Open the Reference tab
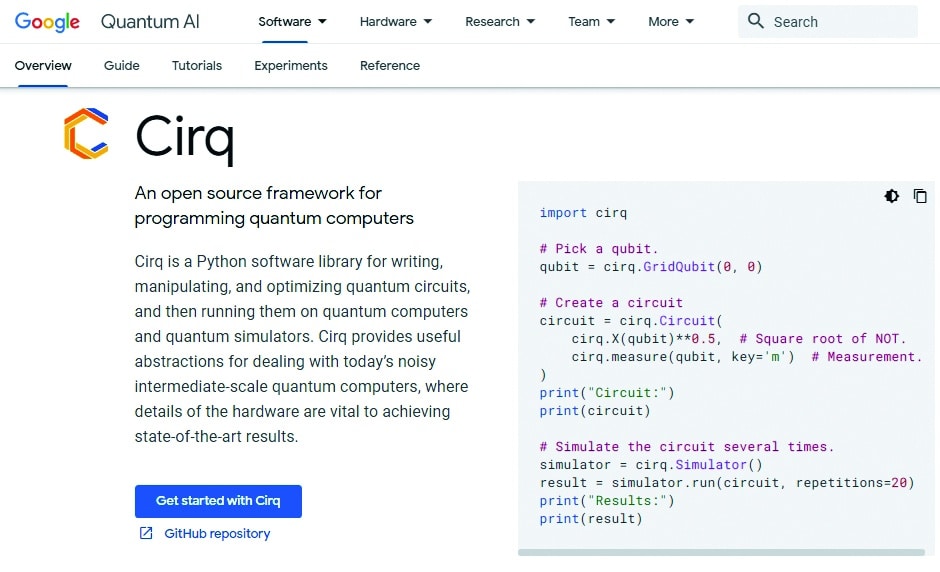The height and width of the screenshot is (572, 940). [390, 65]
